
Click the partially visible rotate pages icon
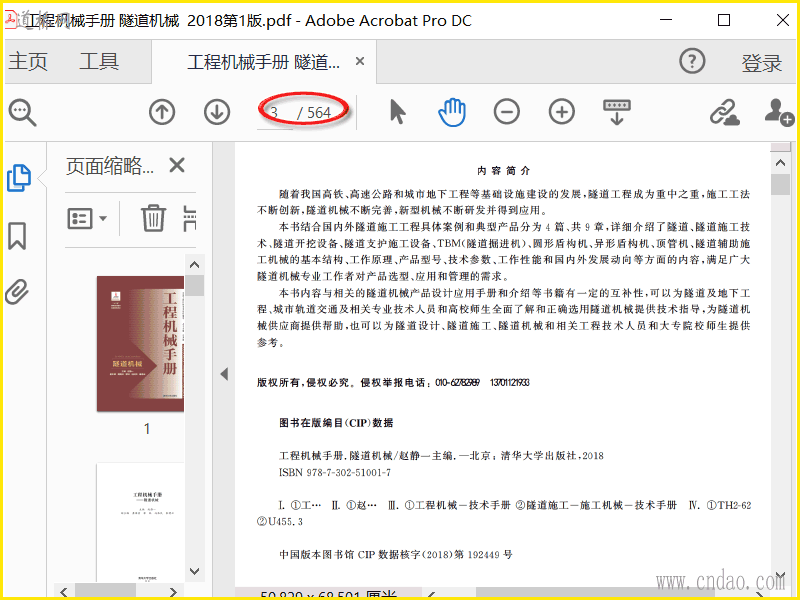coord(190,218)
